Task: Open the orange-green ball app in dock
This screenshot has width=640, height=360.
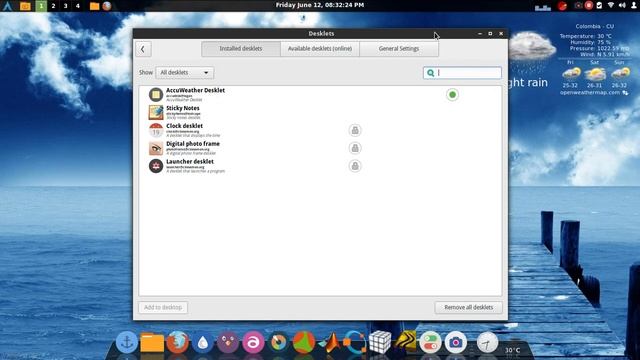Action: (x=303, y=342)
